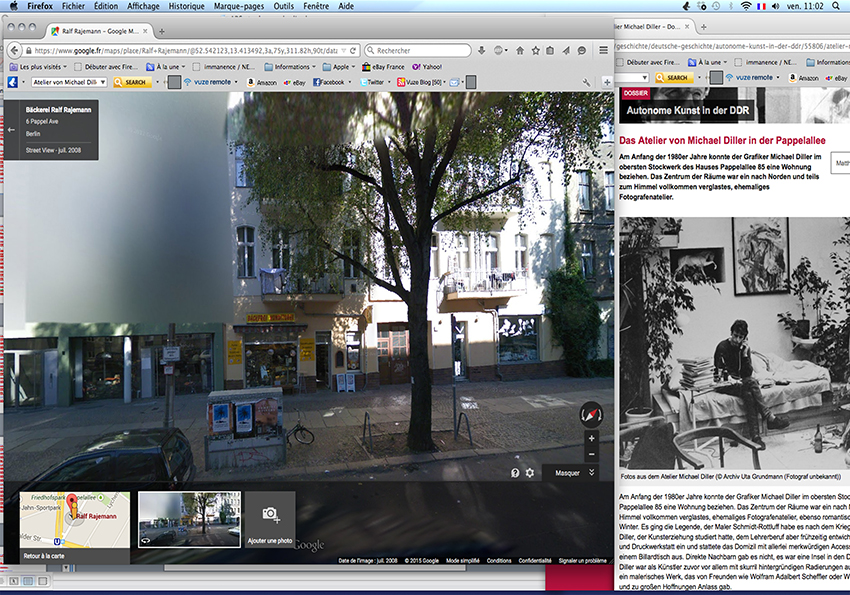Open the Atelier von Michael Diller search dropdown
The height and width of the screenshot is (595, 850).
(102, 82)
